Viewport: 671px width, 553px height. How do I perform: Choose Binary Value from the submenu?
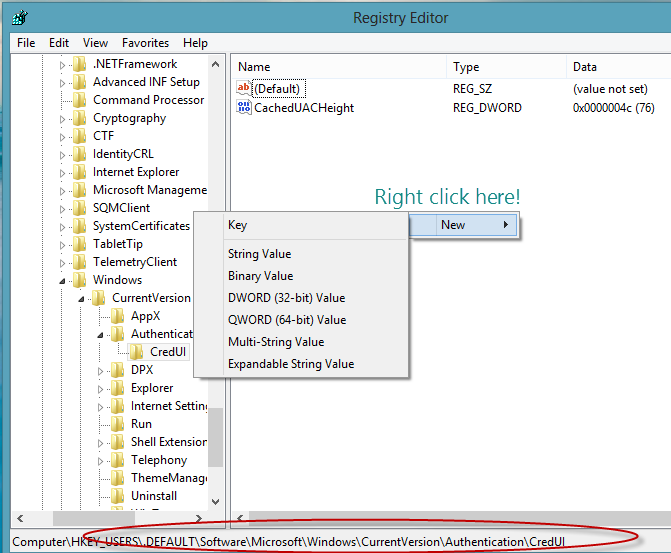tap(302, 276)
